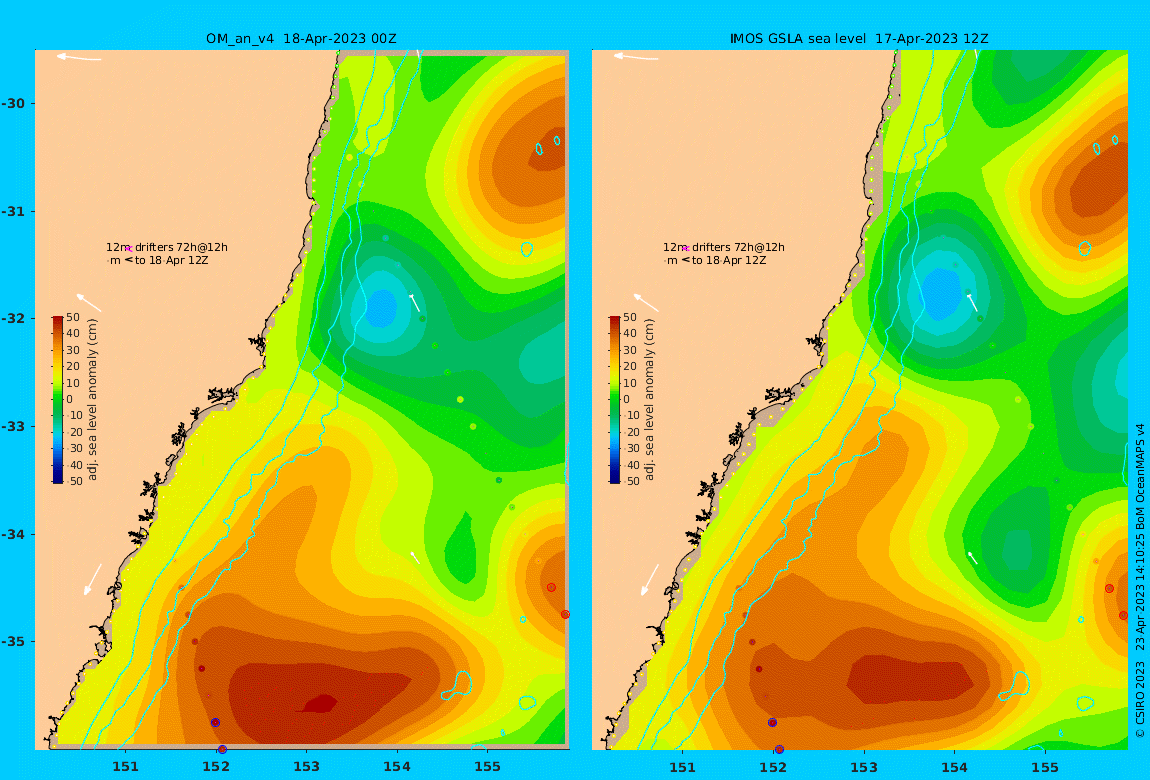
Task: Pick the dark red top of left colorbar
Action: tap(58, 320)
